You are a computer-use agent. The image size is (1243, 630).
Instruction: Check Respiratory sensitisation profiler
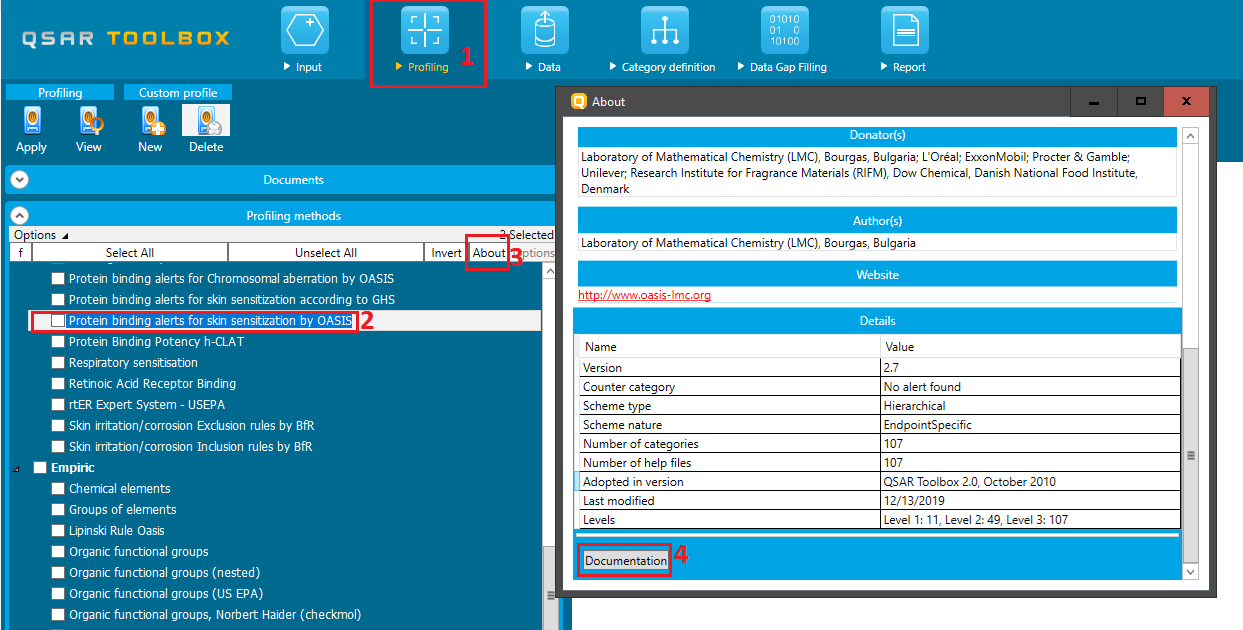(x=59, y=363)
